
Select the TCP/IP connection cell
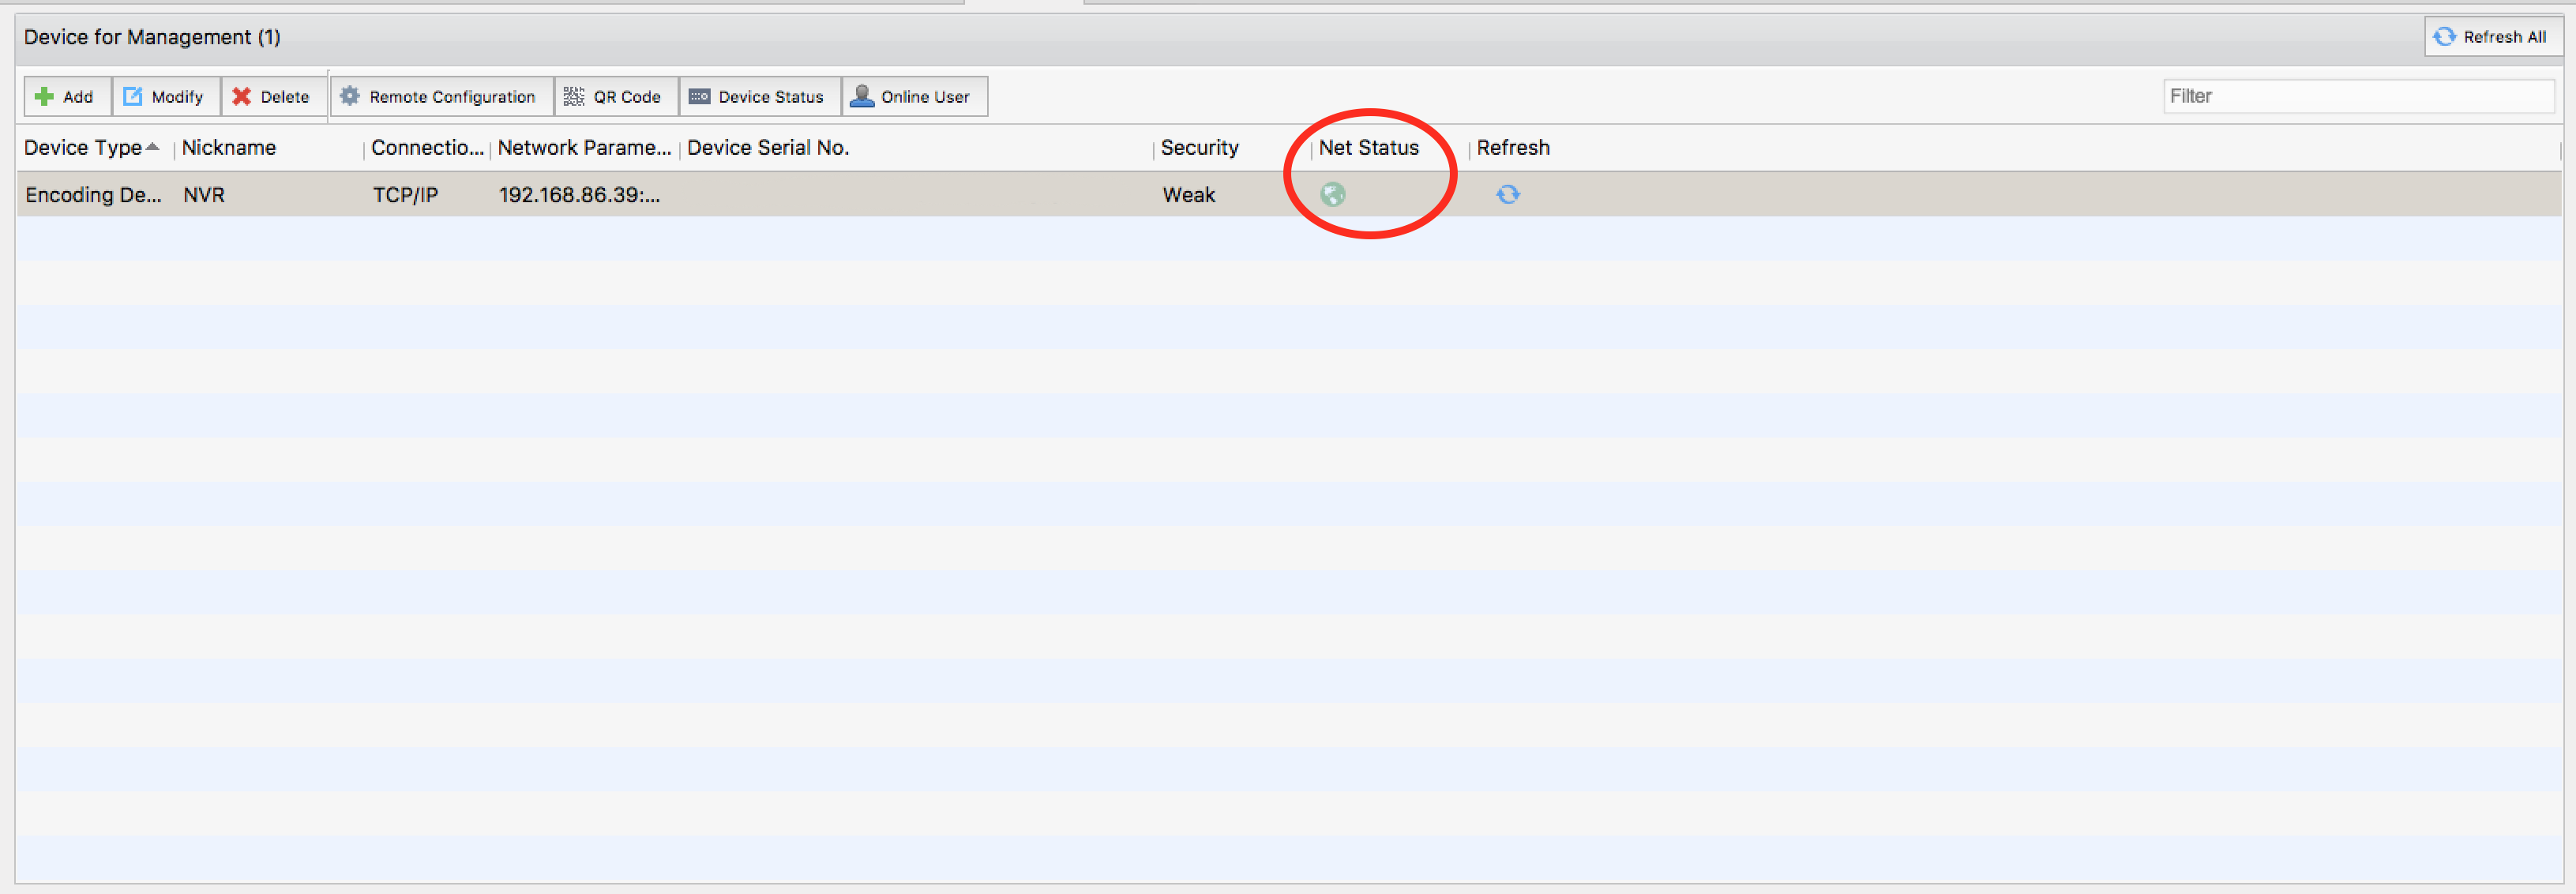coord(405,195)
